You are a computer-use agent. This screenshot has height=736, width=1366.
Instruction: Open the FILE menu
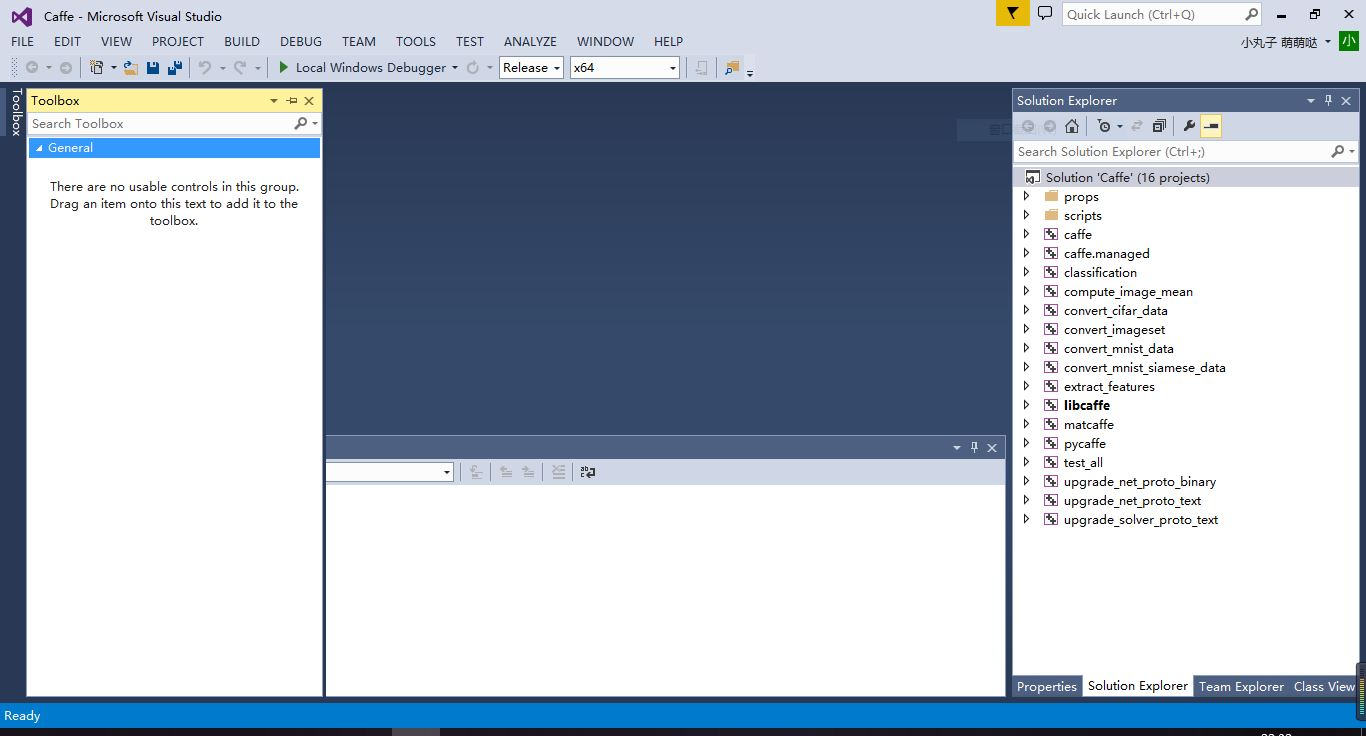tap(22, 41)
